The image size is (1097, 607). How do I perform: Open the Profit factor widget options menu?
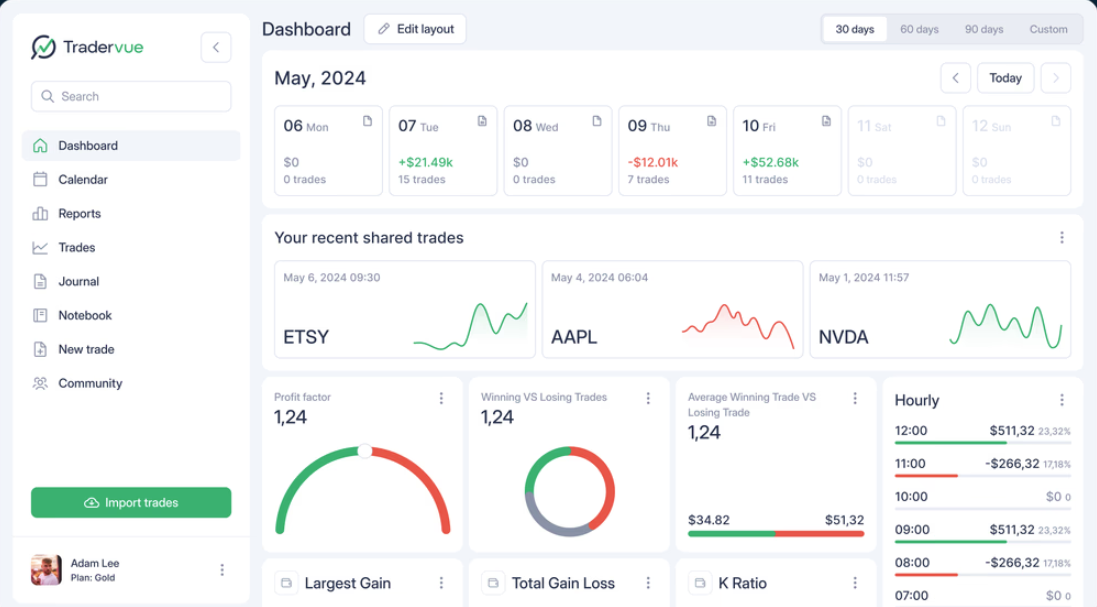click(441, 398)
